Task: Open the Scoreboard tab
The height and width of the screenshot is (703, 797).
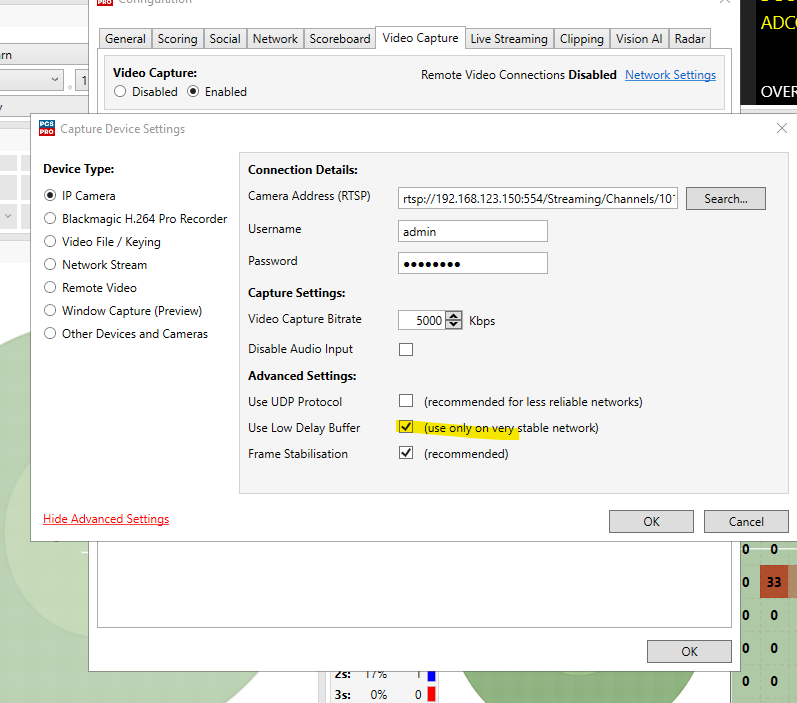Action: 339,39
